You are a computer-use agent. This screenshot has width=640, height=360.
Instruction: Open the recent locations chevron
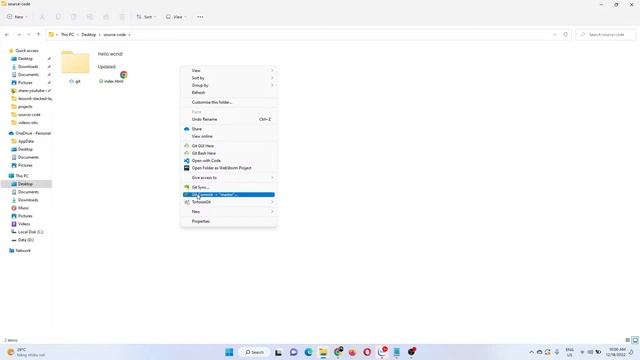(29, 35)
